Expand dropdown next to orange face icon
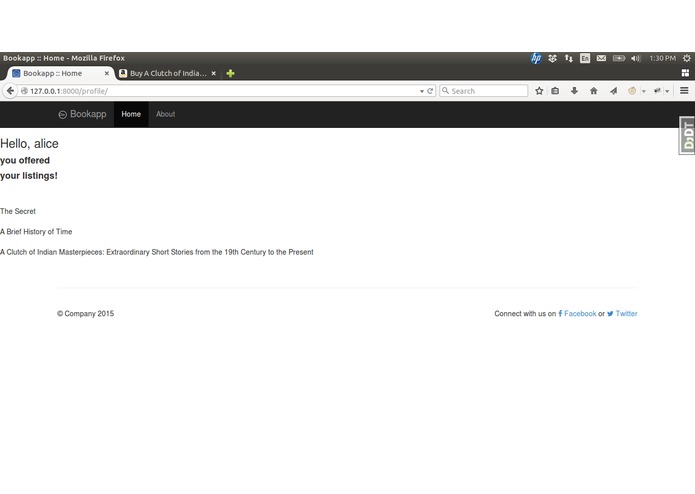The image size is (695, 494). [644, 91]
